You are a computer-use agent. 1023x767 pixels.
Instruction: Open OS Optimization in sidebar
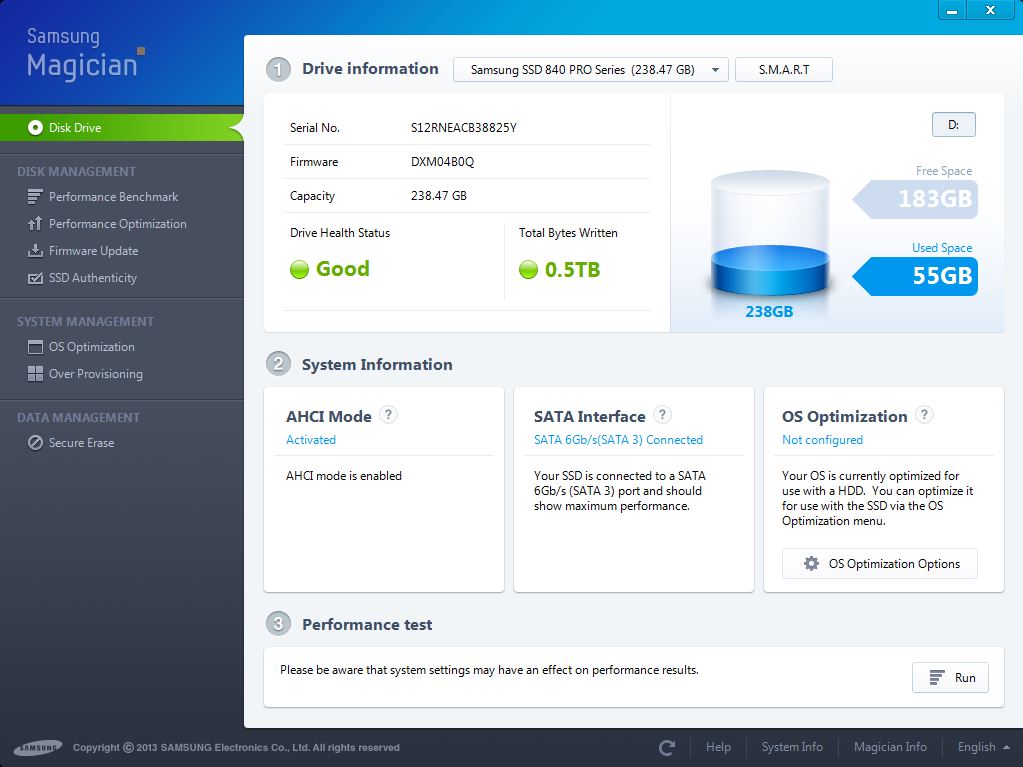pyautogui.click(x=91, y=347)
